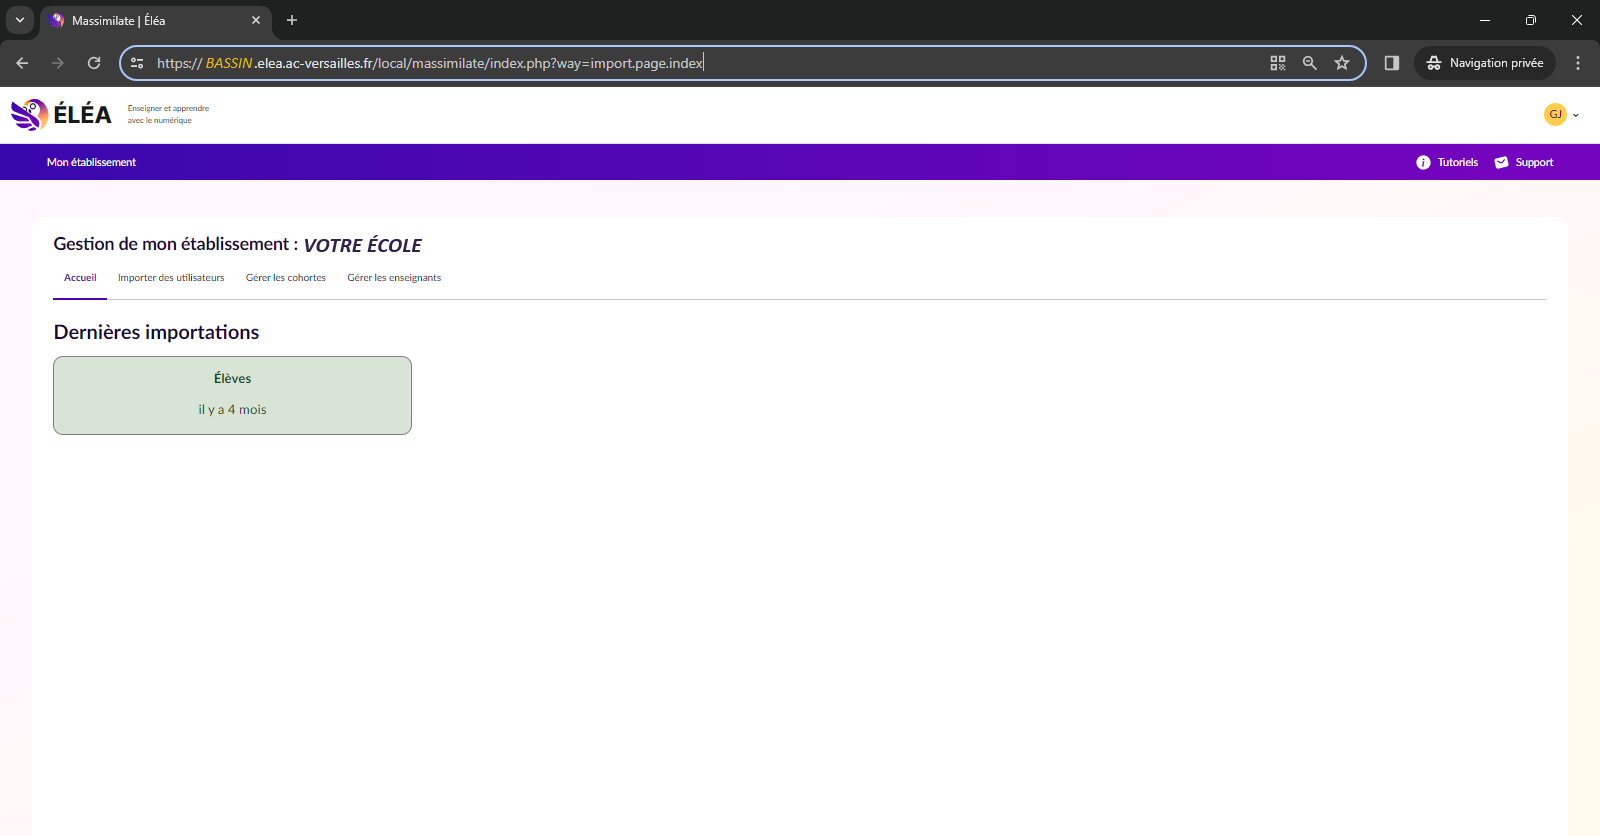
Task: Reload the page
Action: pos(94,63)
